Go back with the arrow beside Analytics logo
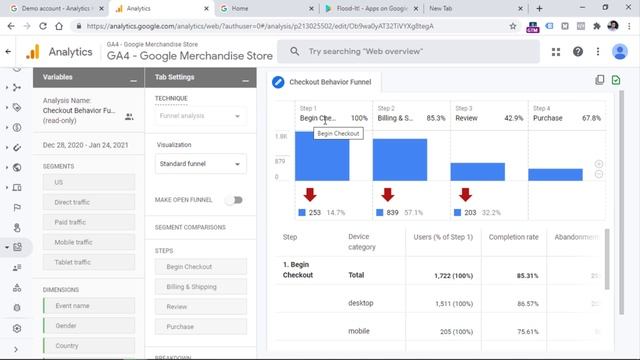640x360 pixels. coord(8,52)
